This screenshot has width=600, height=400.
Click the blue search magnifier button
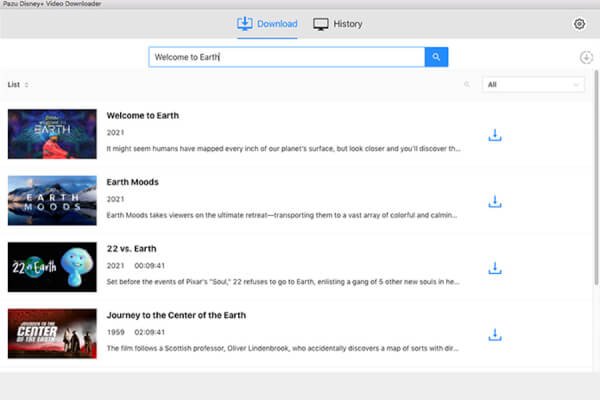coord(436,57)
